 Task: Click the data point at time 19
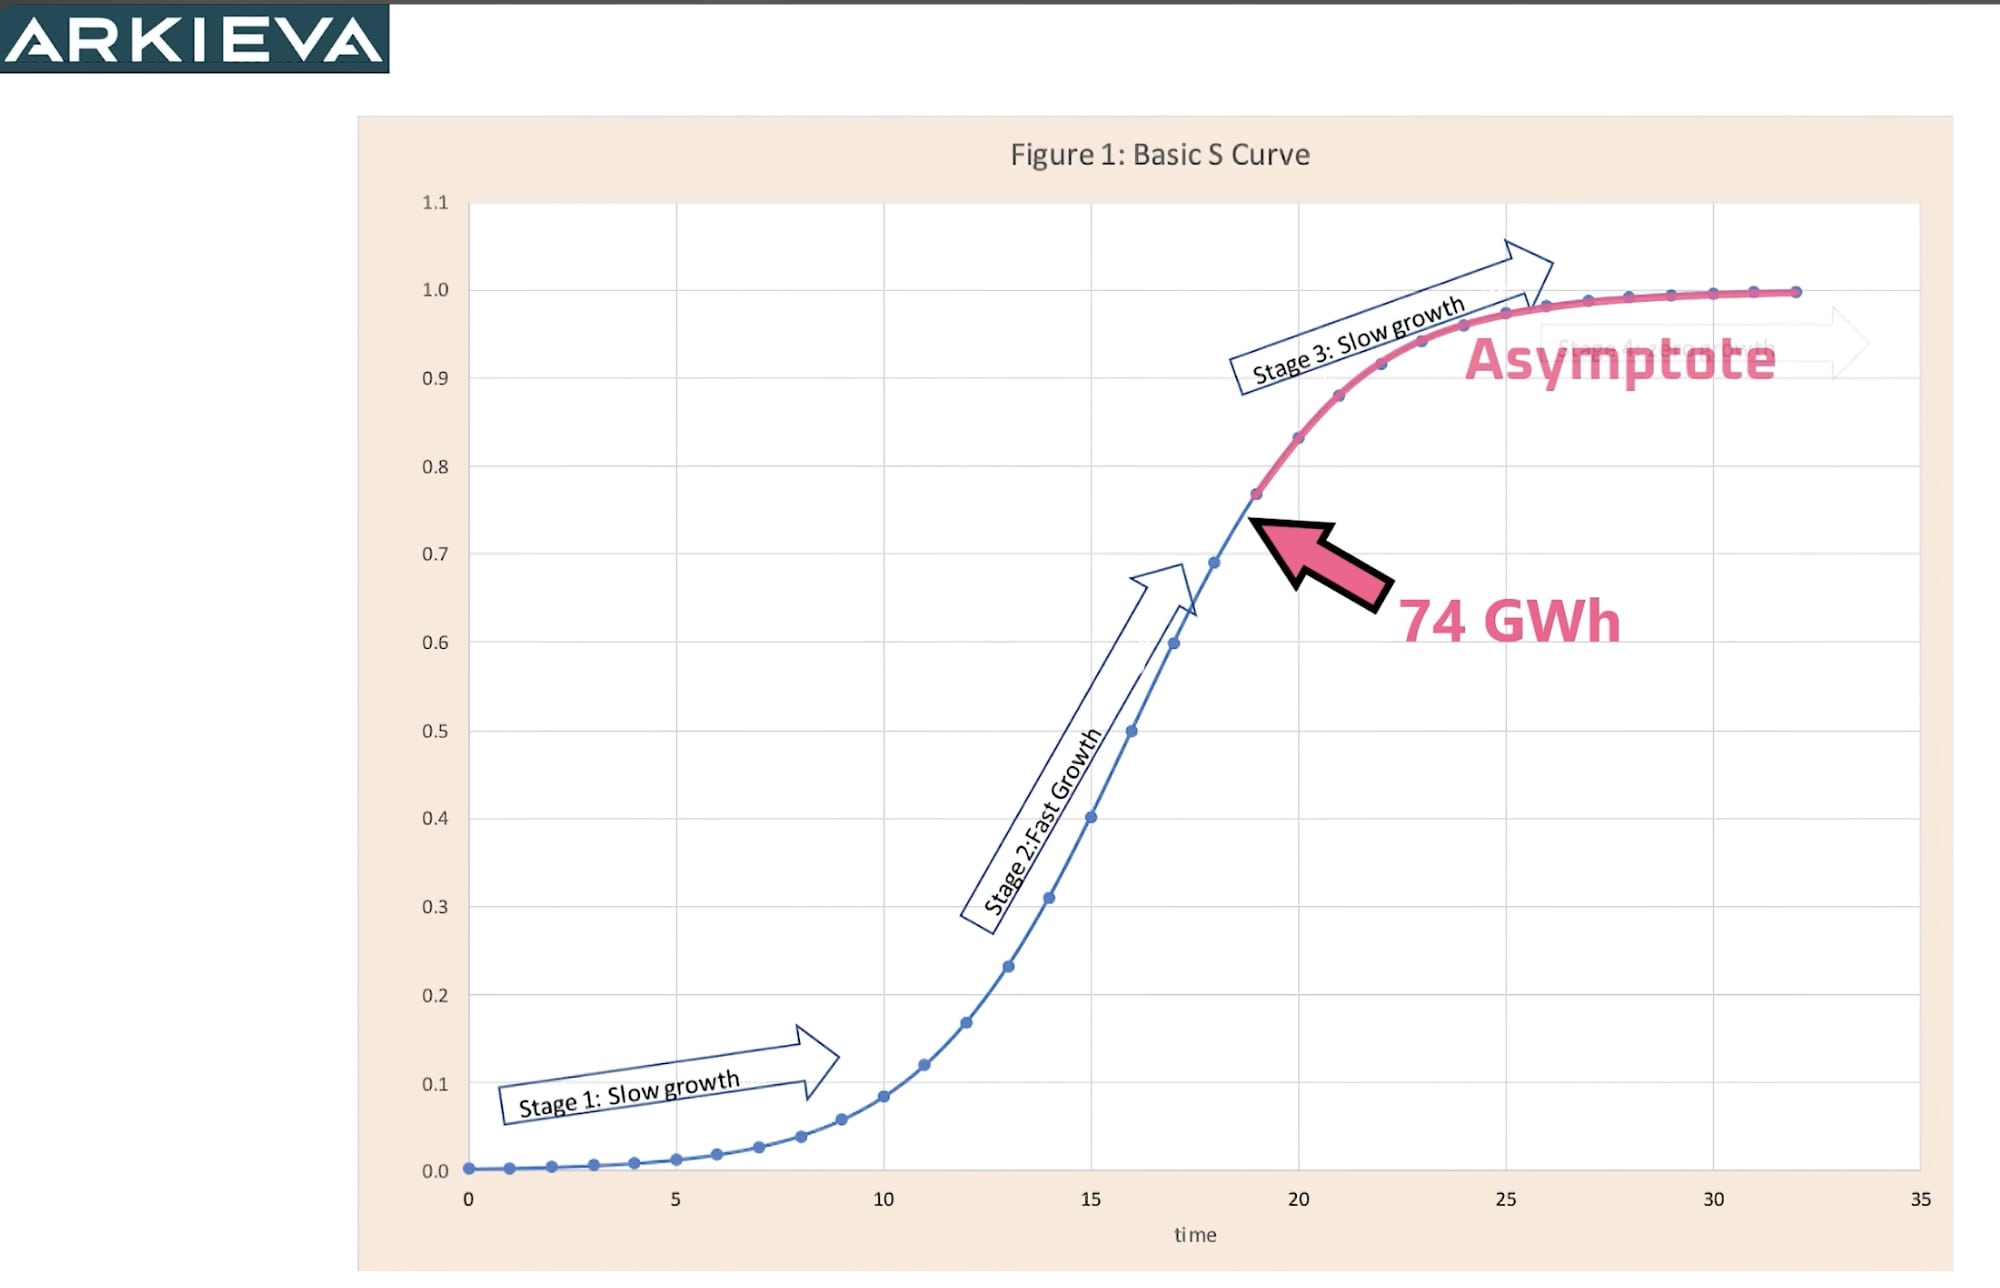coord(1254,492)
